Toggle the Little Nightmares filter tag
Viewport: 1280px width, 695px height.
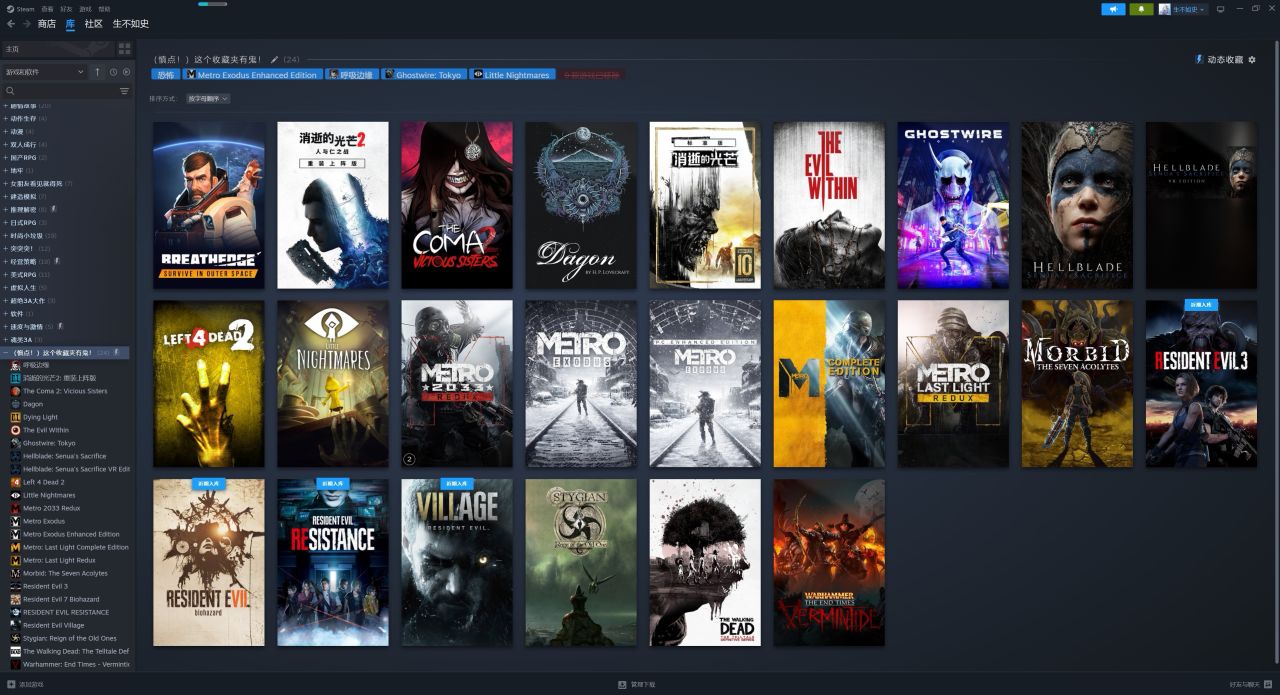(512, 75)
